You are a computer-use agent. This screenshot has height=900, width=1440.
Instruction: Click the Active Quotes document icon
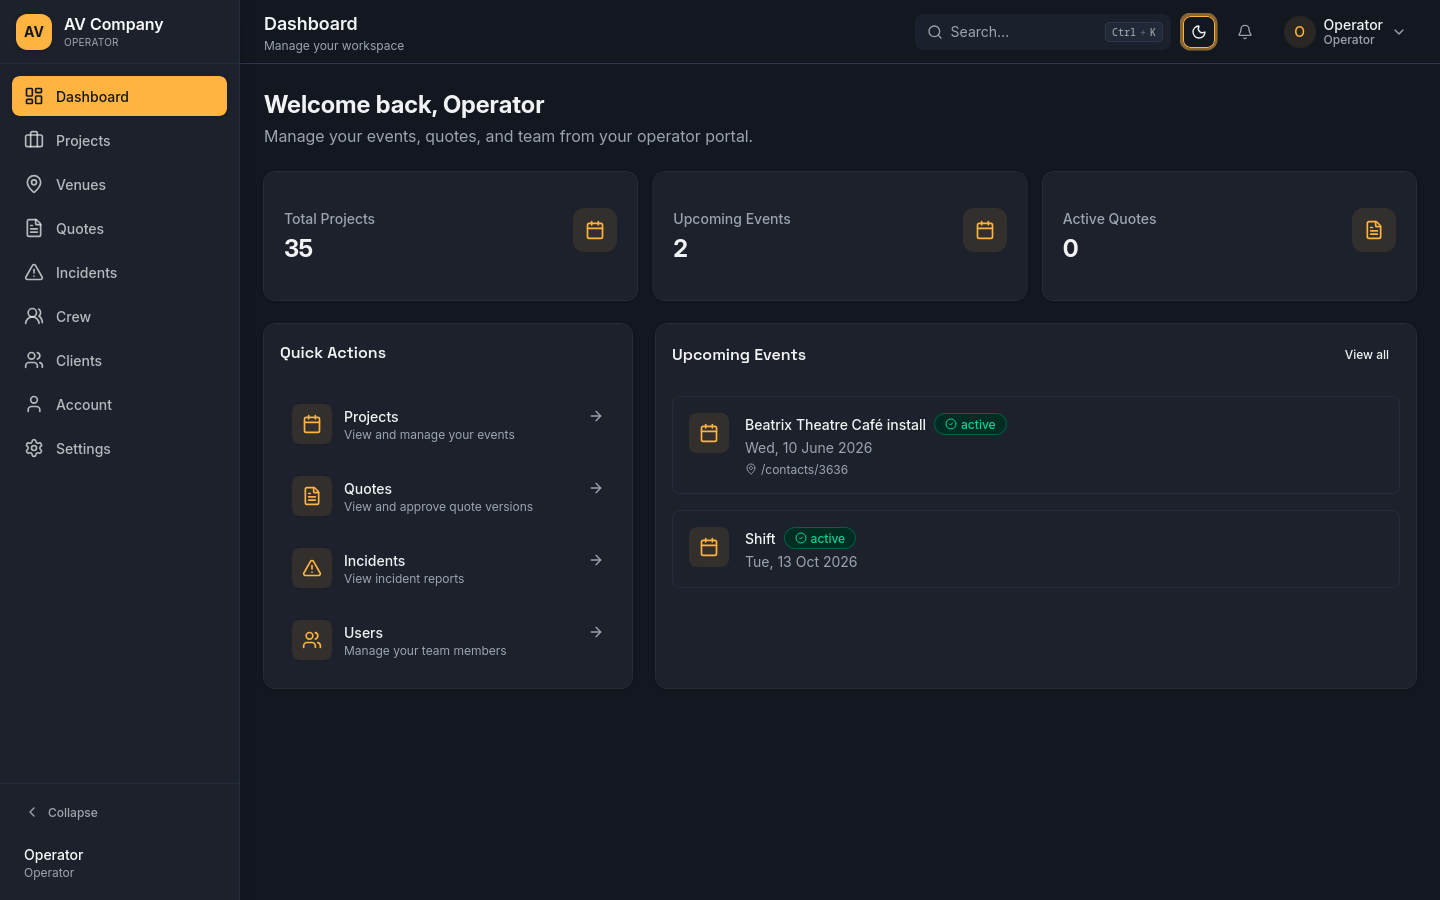(1374, 230)
